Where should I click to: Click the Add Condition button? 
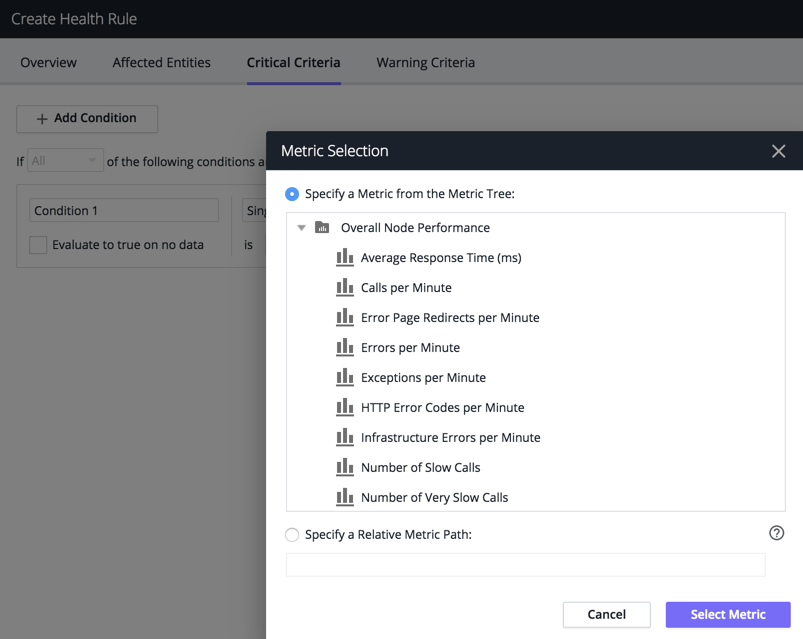click(x=87, y=119)
